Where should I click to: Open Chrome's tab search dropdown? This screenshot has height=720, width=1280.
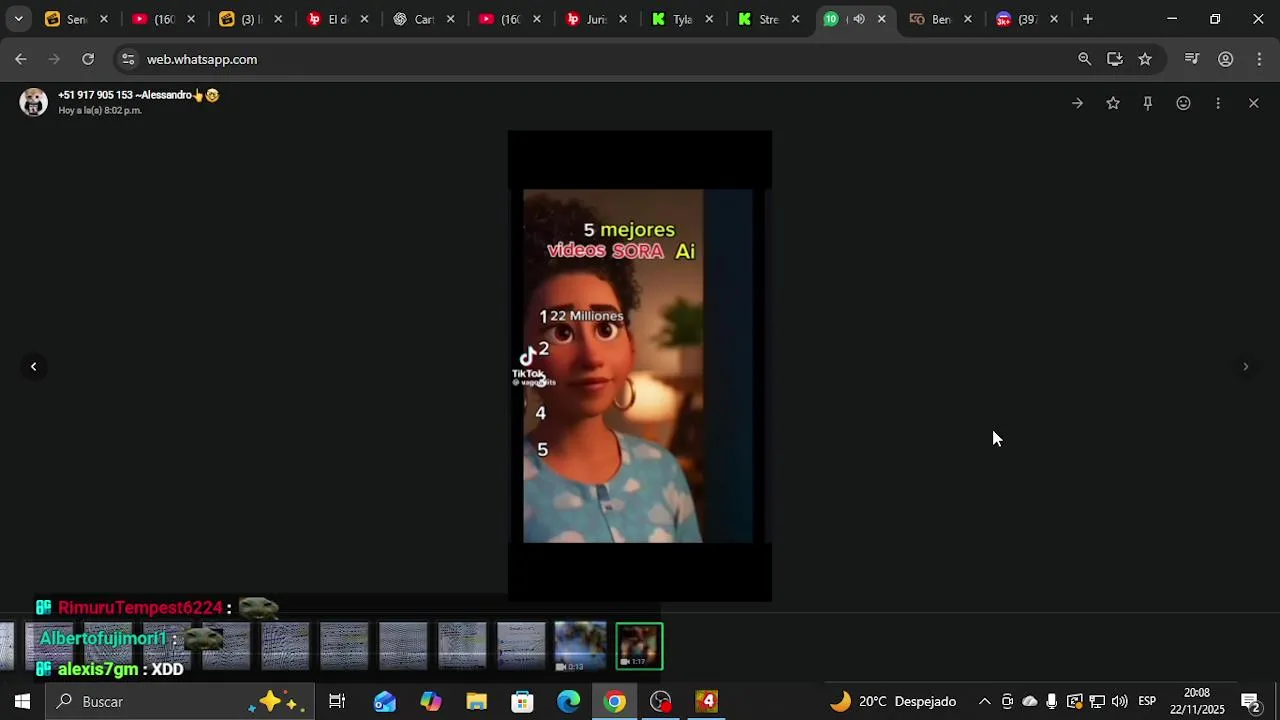pos(18,19)
